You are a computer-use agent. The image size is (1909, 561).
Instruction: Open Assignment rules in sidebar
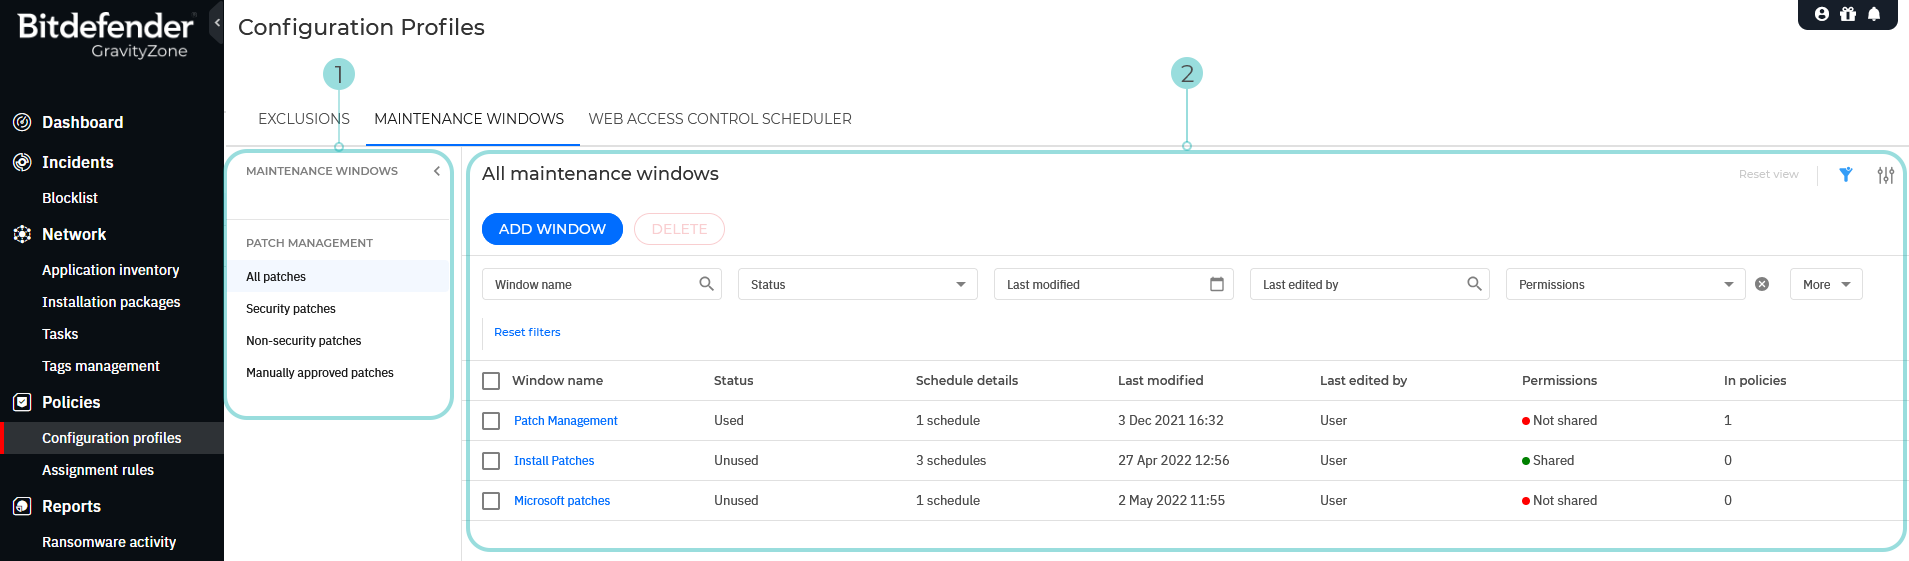98,470
